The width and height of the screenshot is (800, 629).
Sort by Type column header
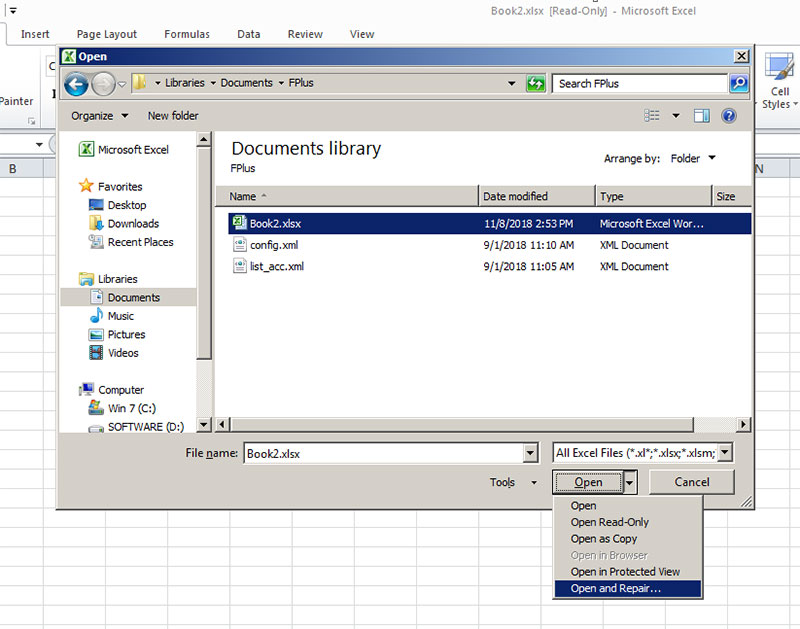[x=653, y=196]
